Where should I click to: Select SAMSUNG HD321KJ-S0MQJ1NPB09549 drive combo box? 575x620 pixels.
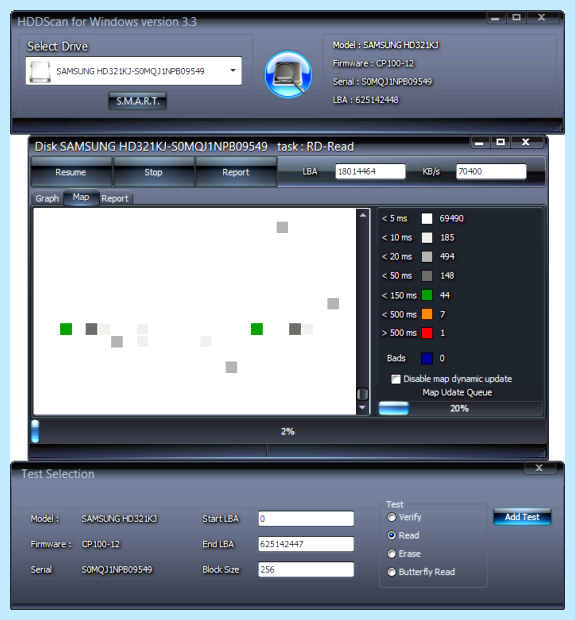pyautogui.click(x=134, y=71)
